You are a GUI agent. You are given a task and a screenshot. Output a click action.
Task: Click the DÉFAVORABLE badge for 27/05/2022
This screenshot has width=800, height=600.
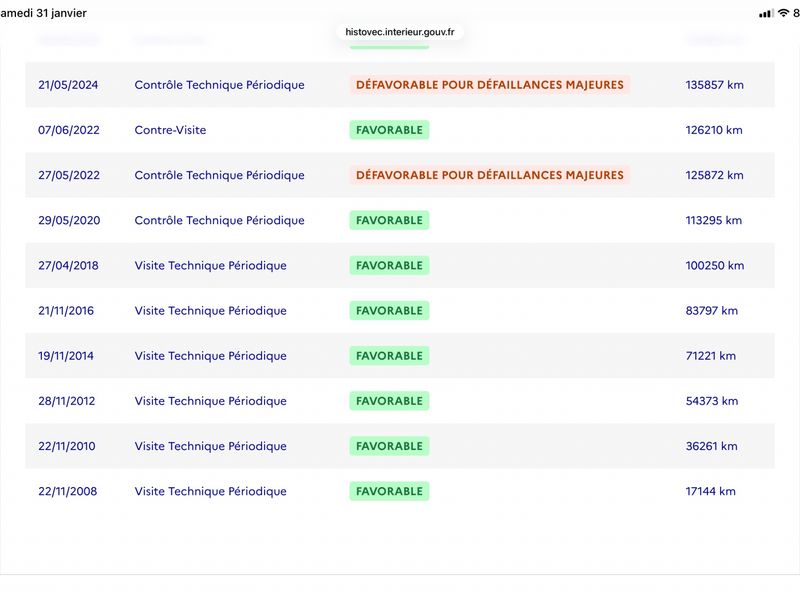point(489,175)
